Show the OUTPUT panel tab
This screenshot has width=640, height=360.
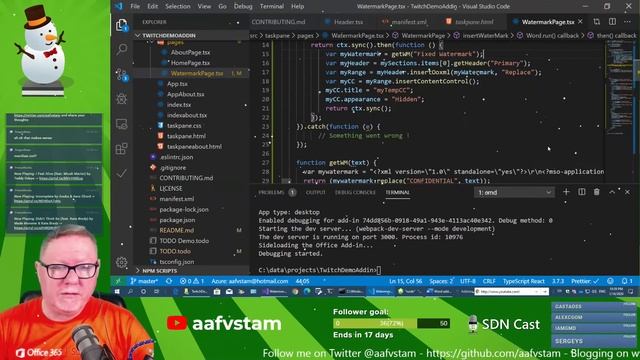pyautogui.click(x=316, y=192)
